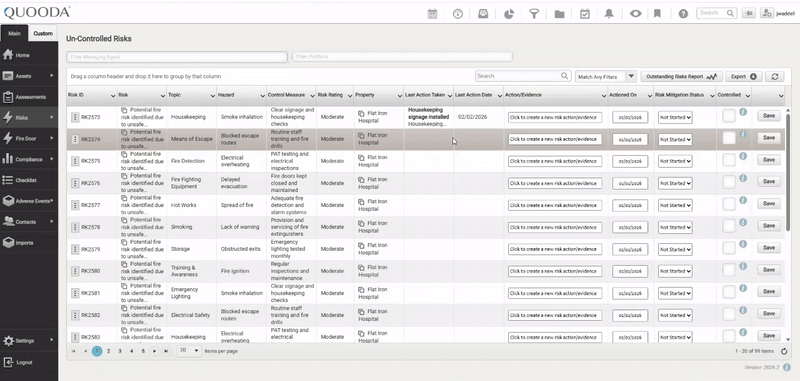This screenshot has height=381, width=800.
Task: Open the bookmark icon in top toolbar
Action: point(657,14)
